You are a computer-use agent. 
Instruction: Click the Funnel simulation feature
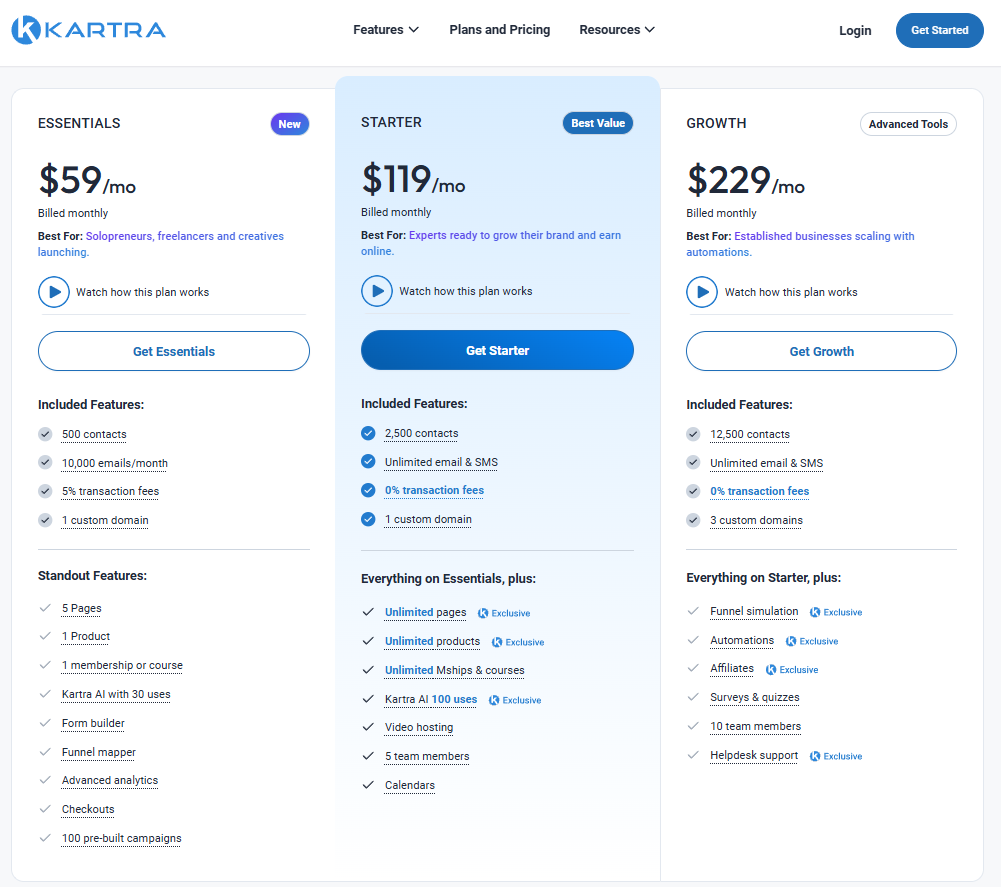click(754, 611)
